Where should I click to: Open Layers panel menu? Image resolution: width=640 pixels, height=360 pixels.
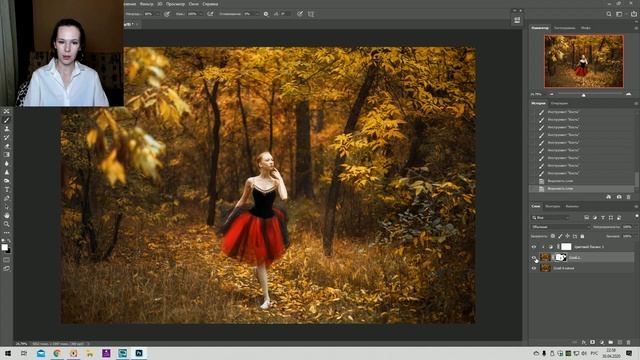pos(636,207)
